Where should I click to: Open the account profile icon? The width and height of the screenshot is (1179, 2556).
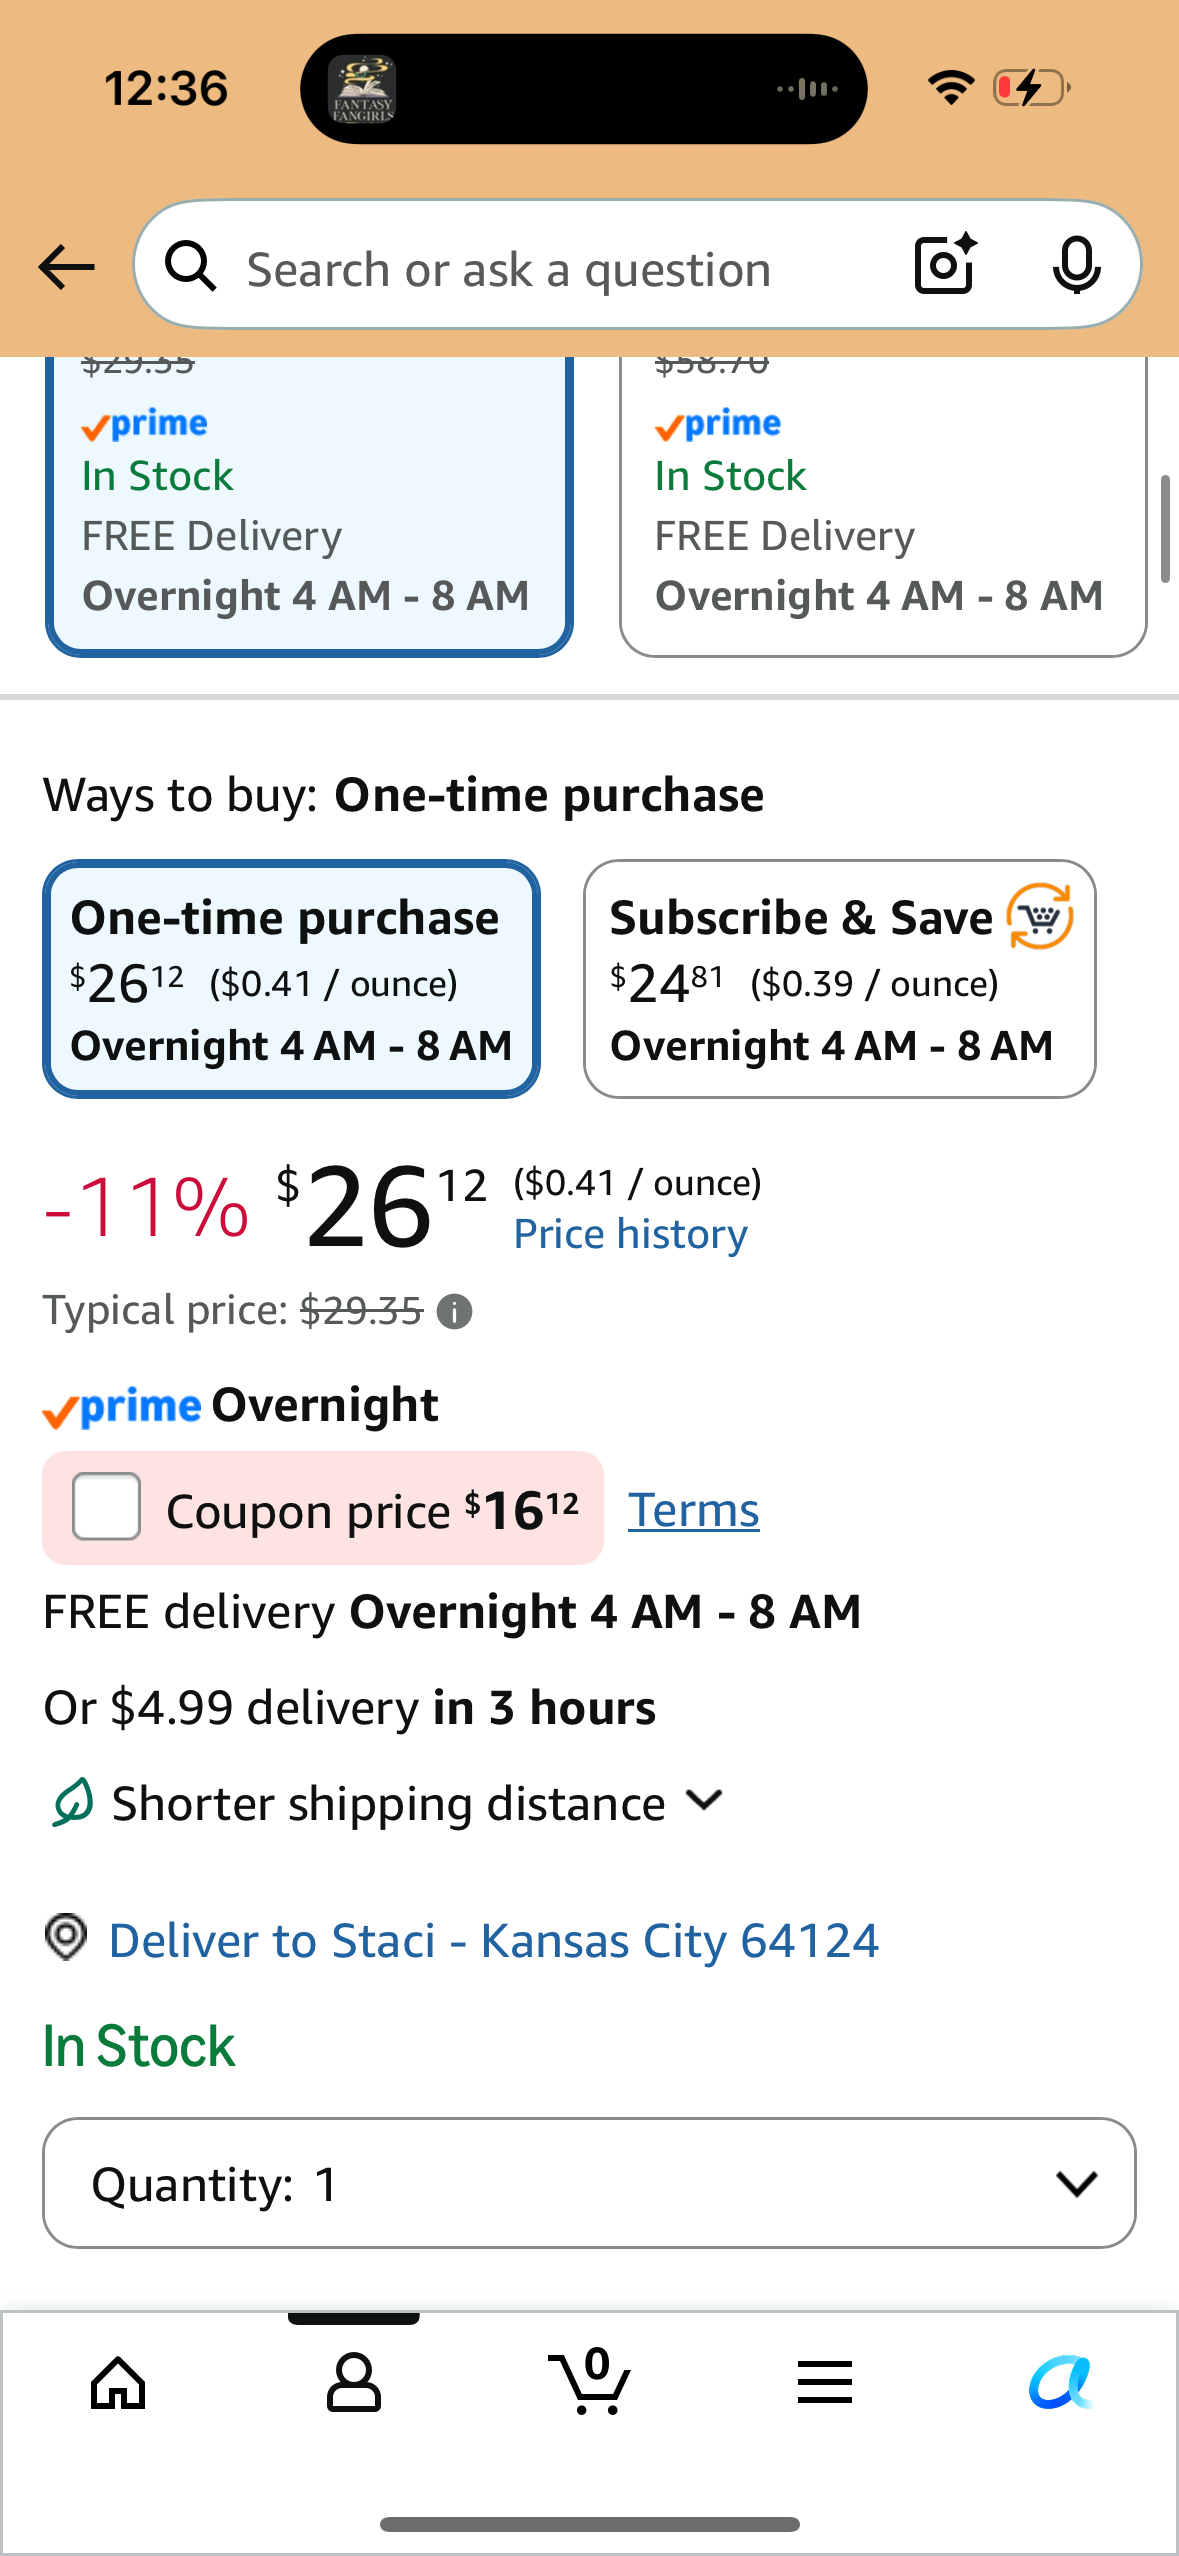coord(354,2383)
